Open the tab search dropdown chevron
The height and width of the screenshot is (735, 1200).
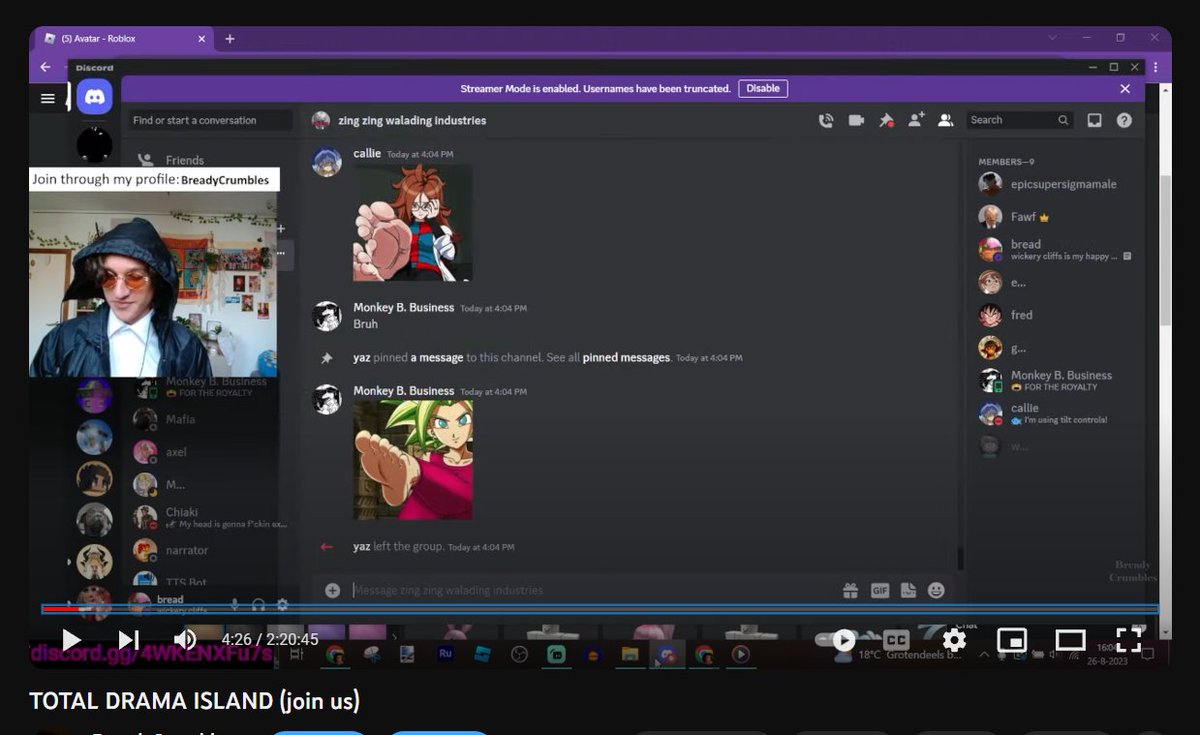coord(1053,38)
